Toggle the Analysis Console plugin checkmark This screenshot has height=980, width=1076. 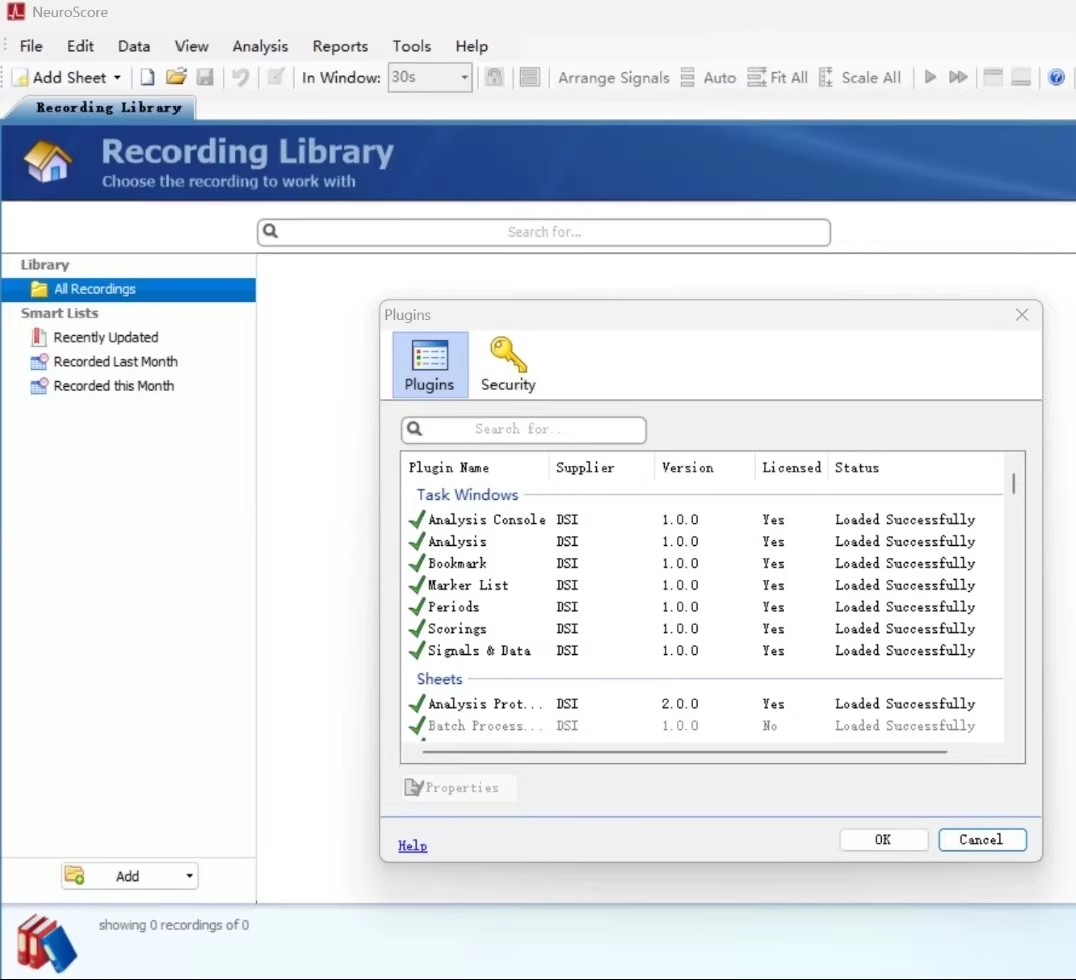[x=417, y=520]
